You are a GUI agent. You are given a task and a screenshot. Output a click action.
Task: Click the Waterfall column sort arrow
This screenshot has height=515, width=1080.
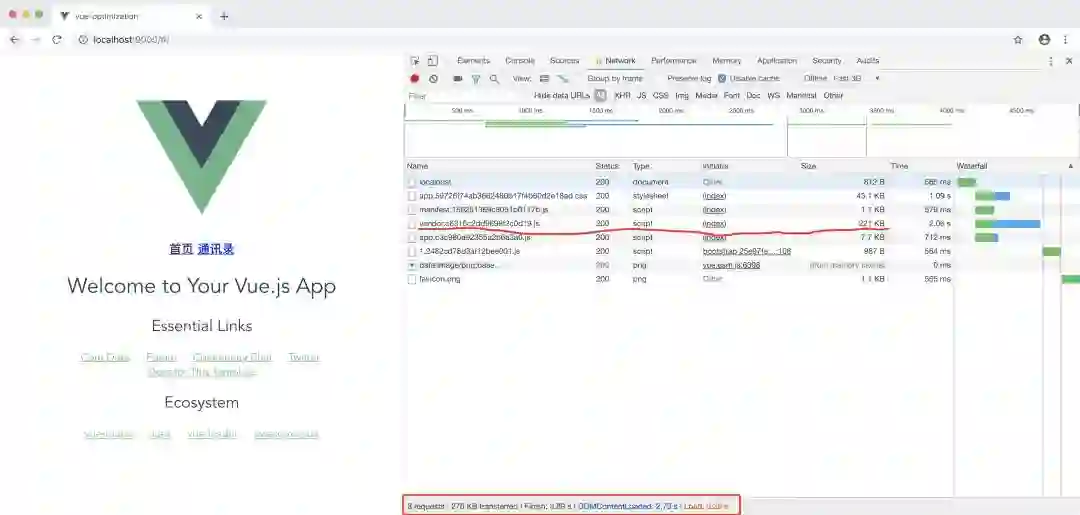1070,167
